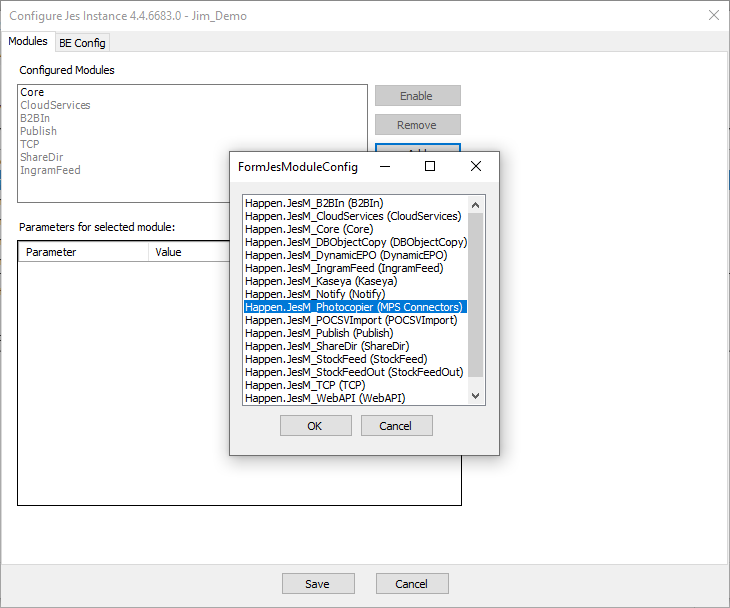This screenshot has height=608, width=730.
Task: Select ShareDir in Configured Modules list
Action: pyautogui.click(x=41, y=157)
